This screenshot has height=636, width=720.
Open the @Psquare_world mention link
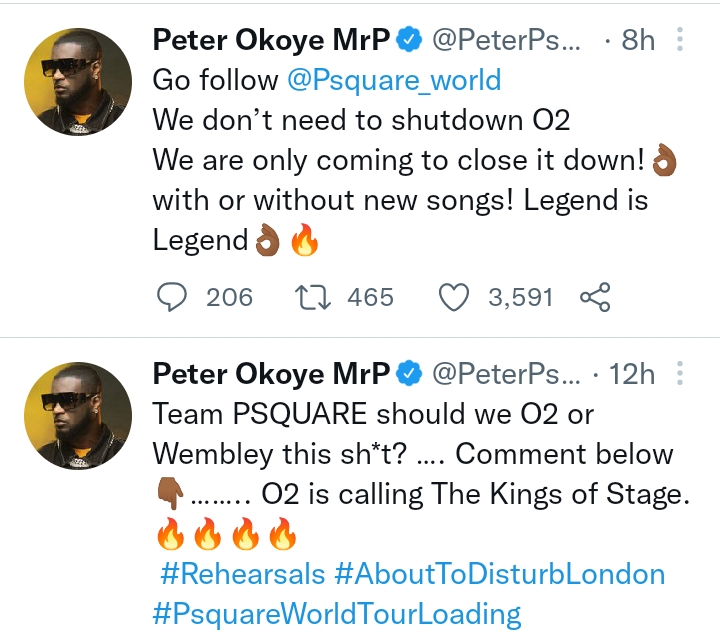pos(394,80)
